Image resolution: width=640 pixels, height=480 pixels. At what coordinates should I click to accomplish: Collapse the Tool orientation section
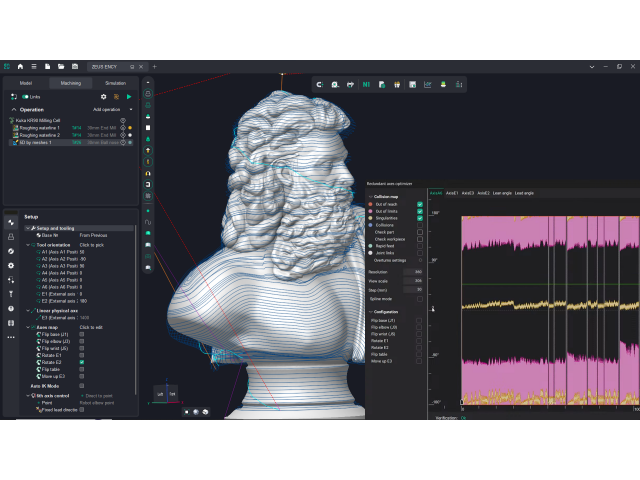pyautogui.click(x=29, y=244)
